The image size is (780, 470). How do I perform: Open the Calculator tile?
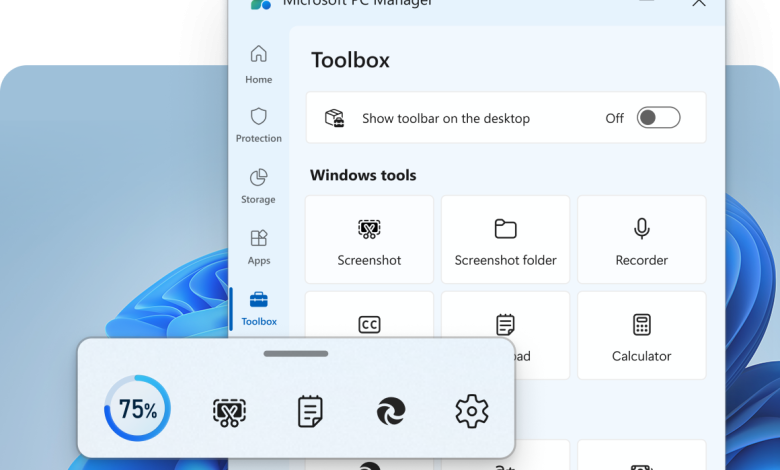642,336
